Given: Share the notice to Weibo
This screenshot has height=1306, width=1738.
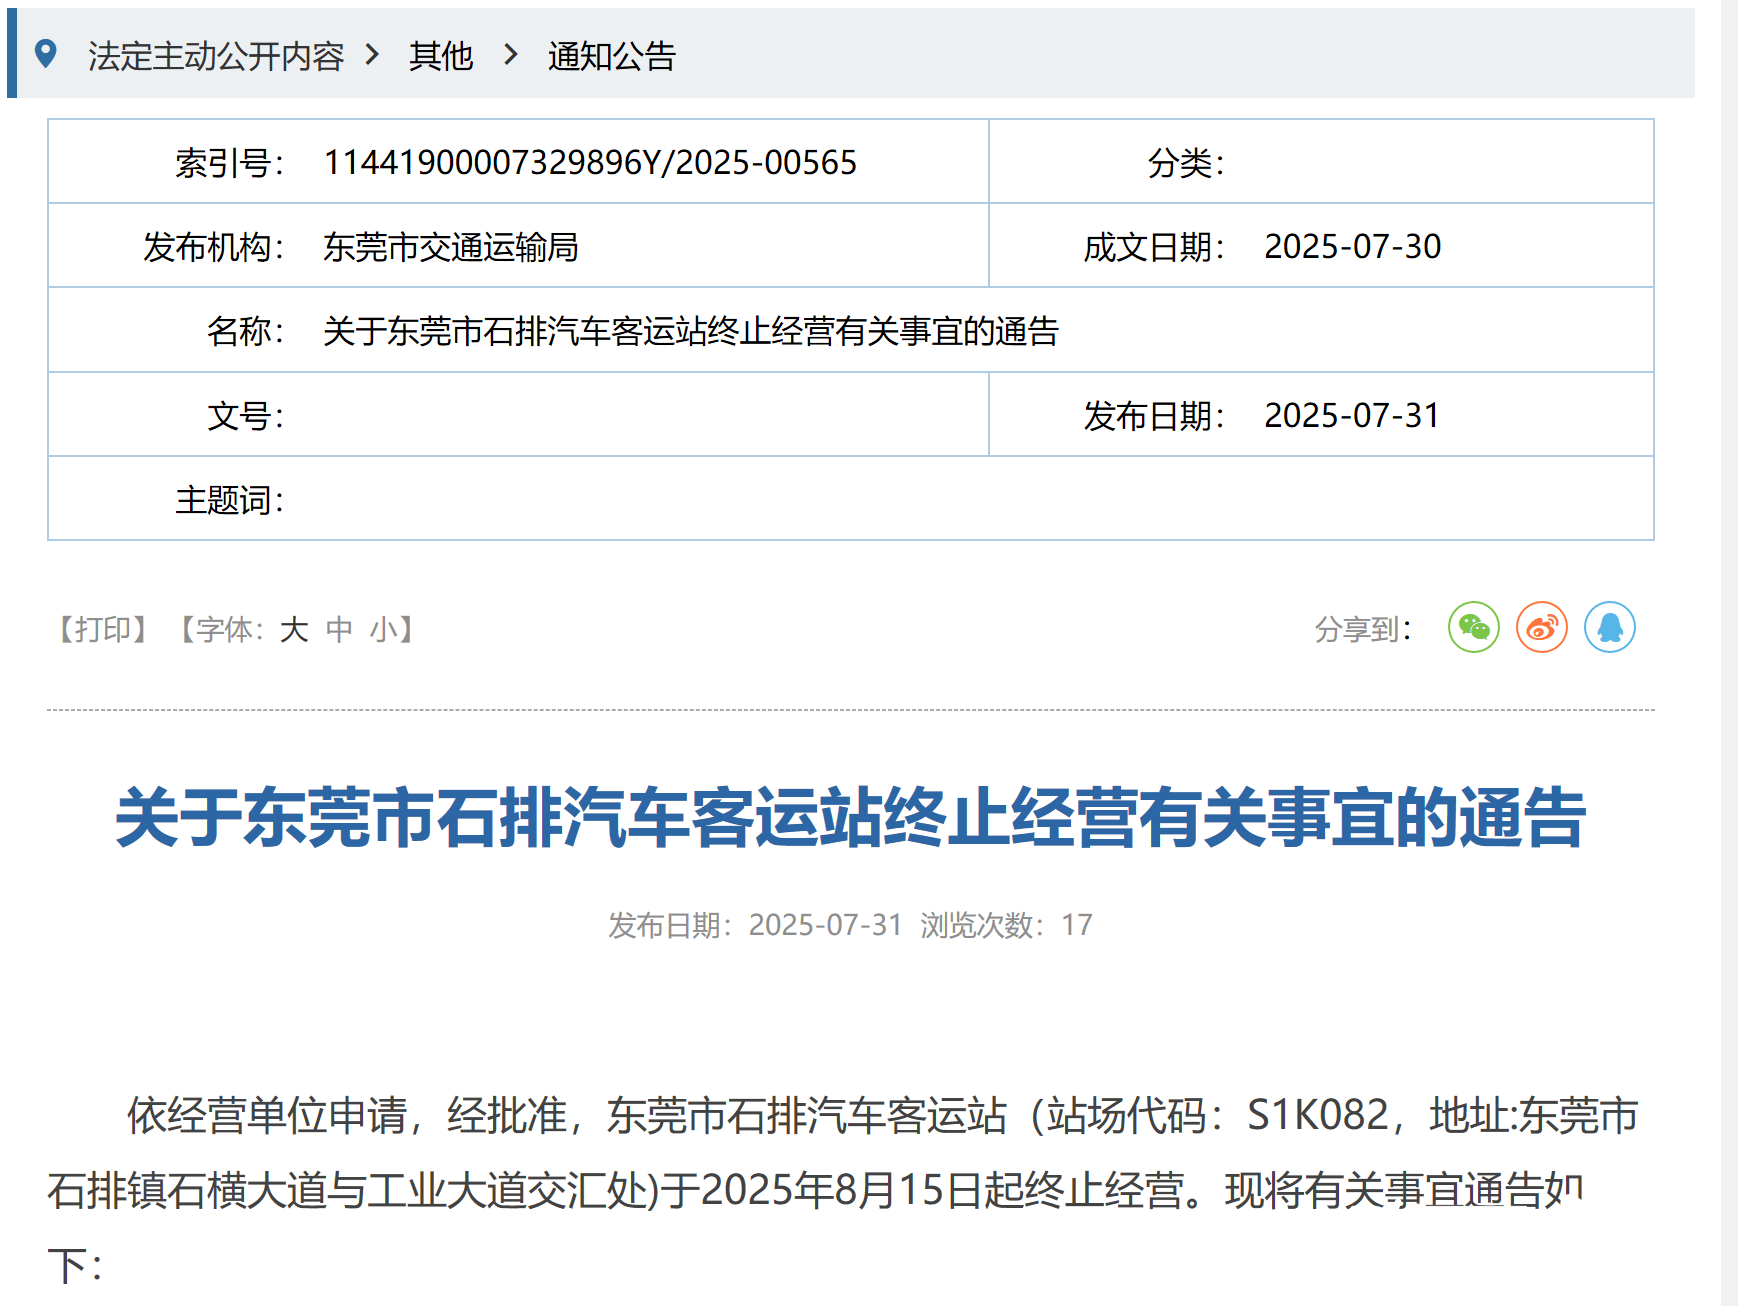Looking at the screenshot, I should [x=1541, y=627].
